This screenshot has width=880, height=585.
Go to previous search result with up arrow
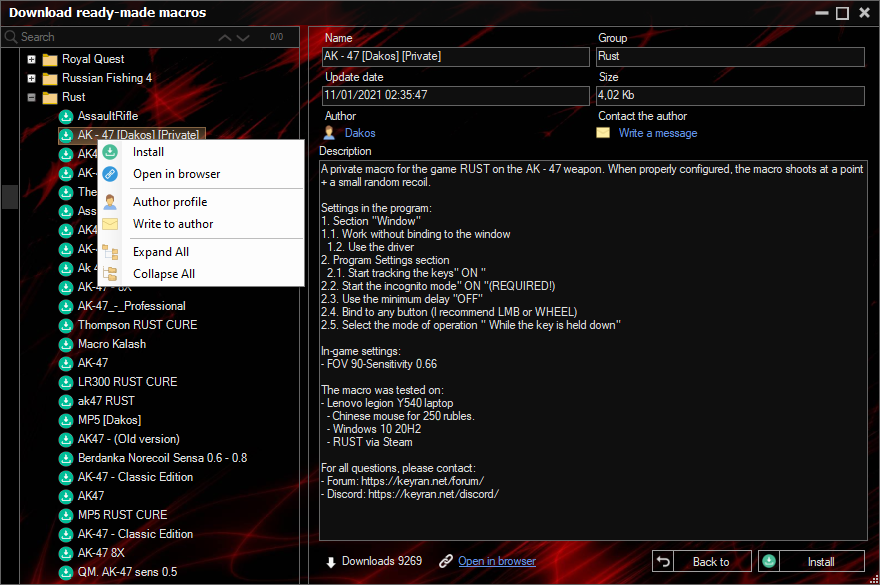pyautogui.click(x=225, y=38)
